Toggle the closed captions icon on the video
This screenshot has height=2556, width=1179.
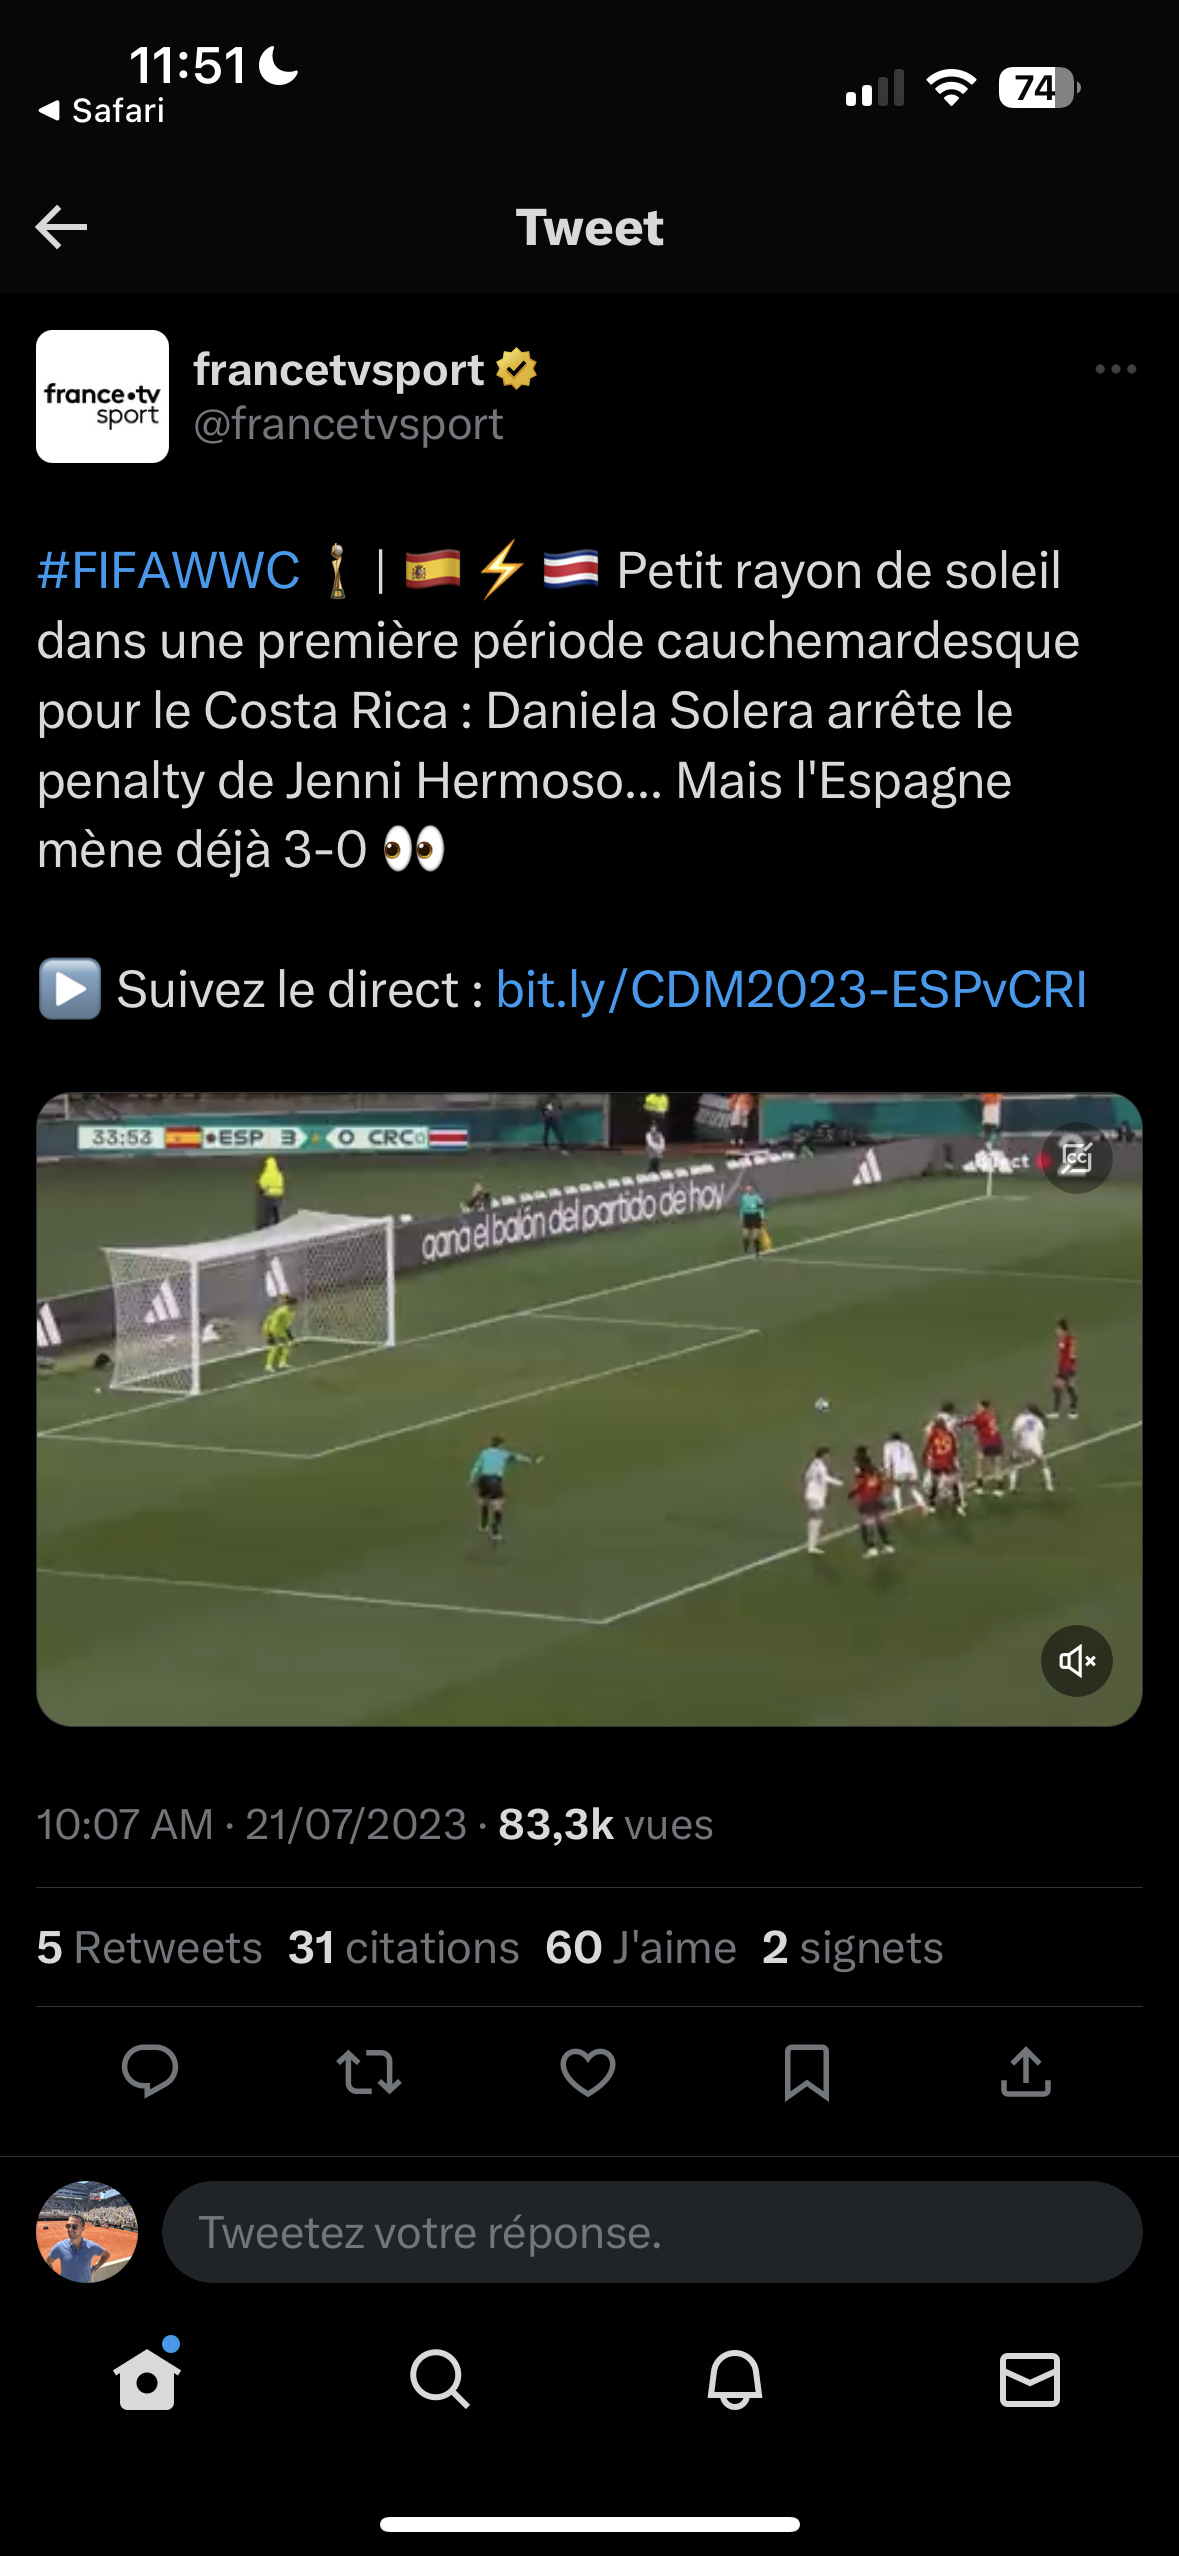pyautogui.click(x=1077, y=1158)
